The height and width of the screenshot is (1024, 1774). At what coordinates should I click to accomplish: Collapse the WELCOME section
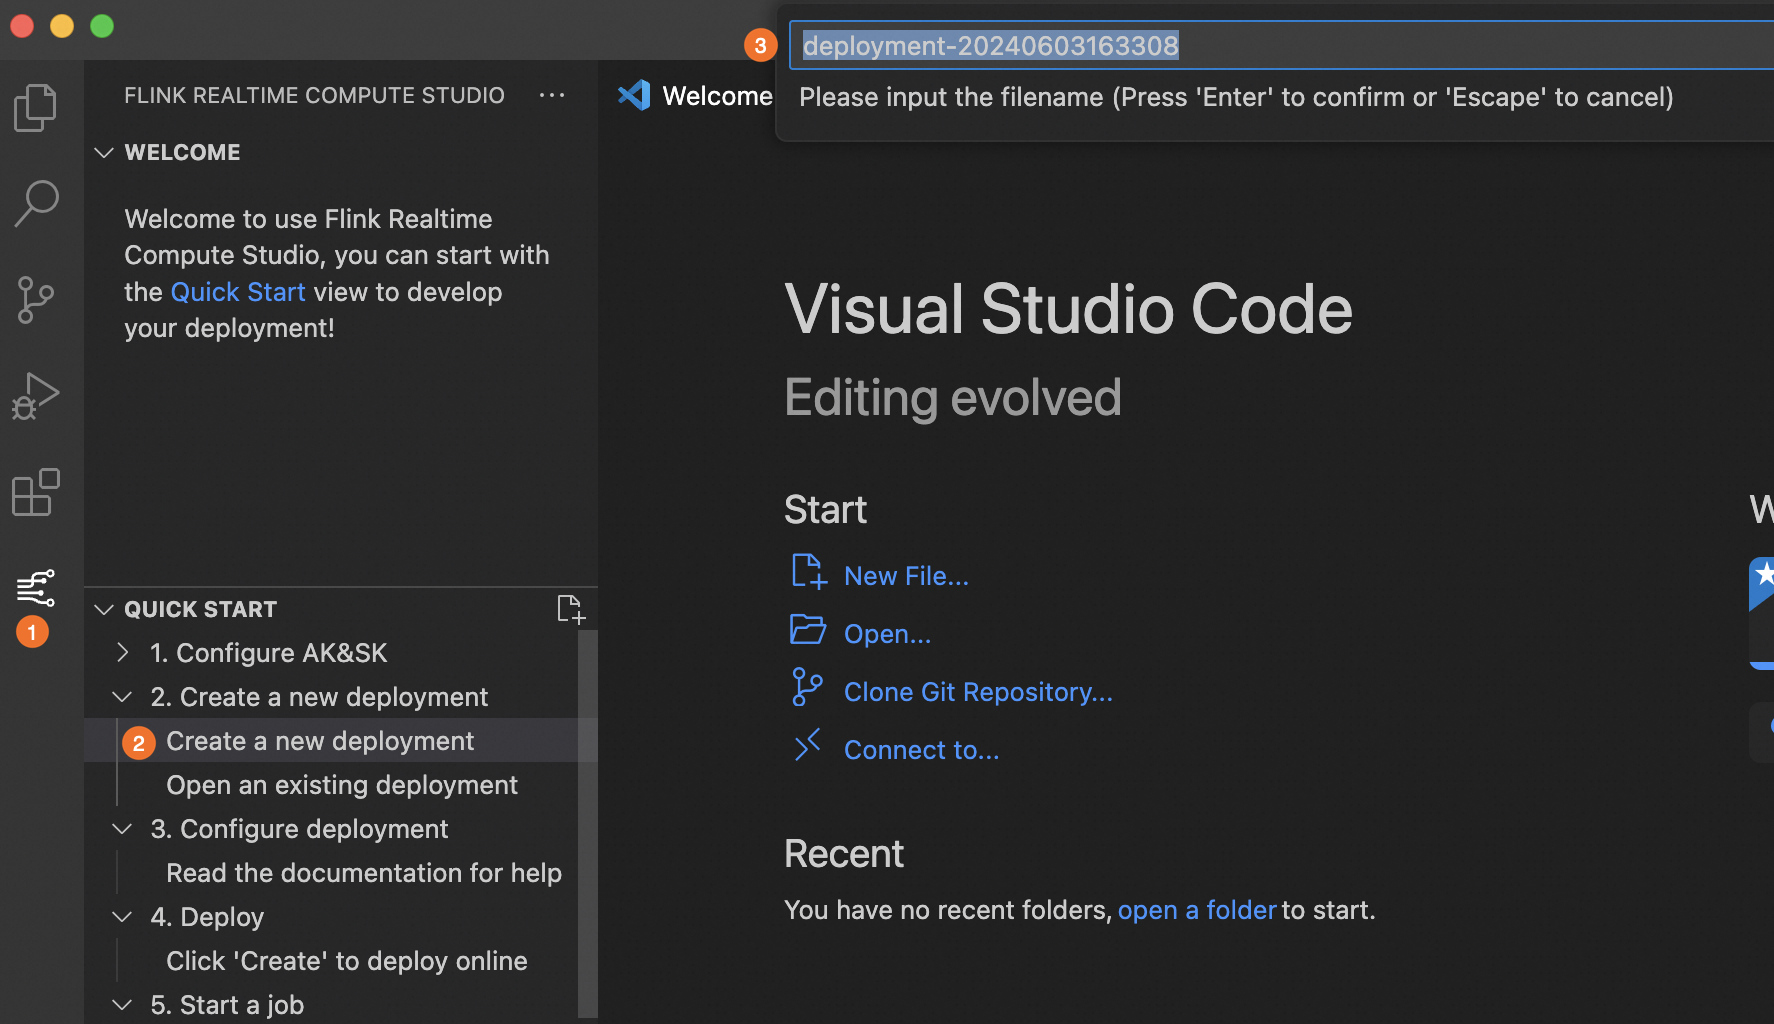[x=103, y=152]
